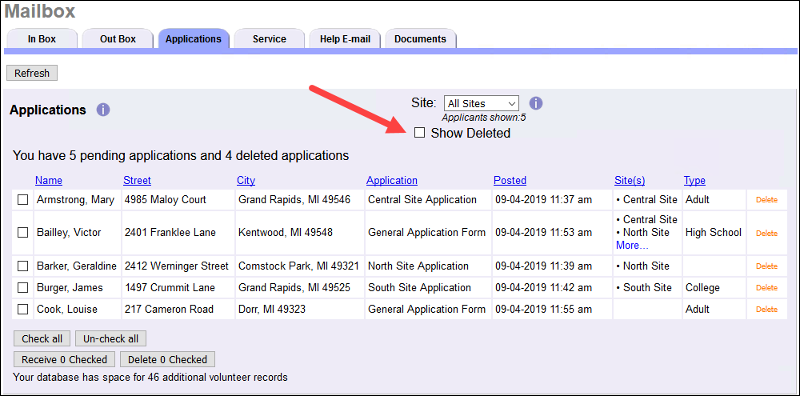This screenshot has height=396, width=800.
Task: Open the Site dropdown showing All Sites
Action: pos(482,104)
